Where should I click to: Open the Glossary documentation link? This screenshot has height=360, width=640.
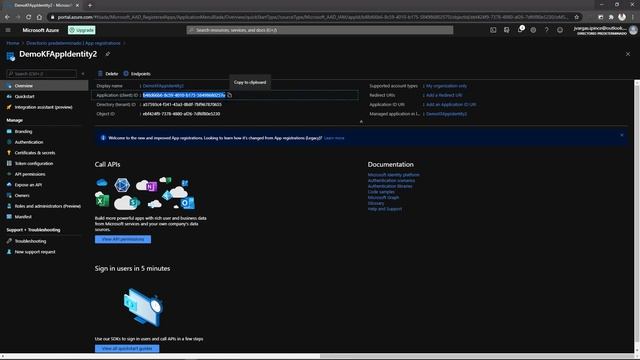376,203
